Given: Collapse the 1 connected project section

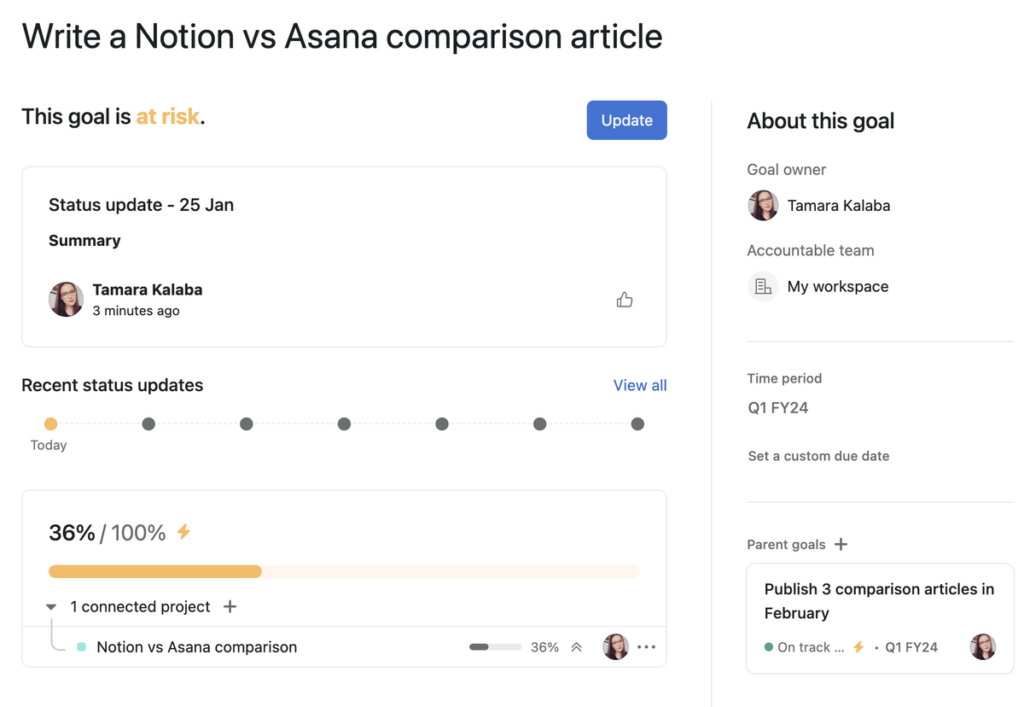Looking at the screenshot, I should point(50,606).
